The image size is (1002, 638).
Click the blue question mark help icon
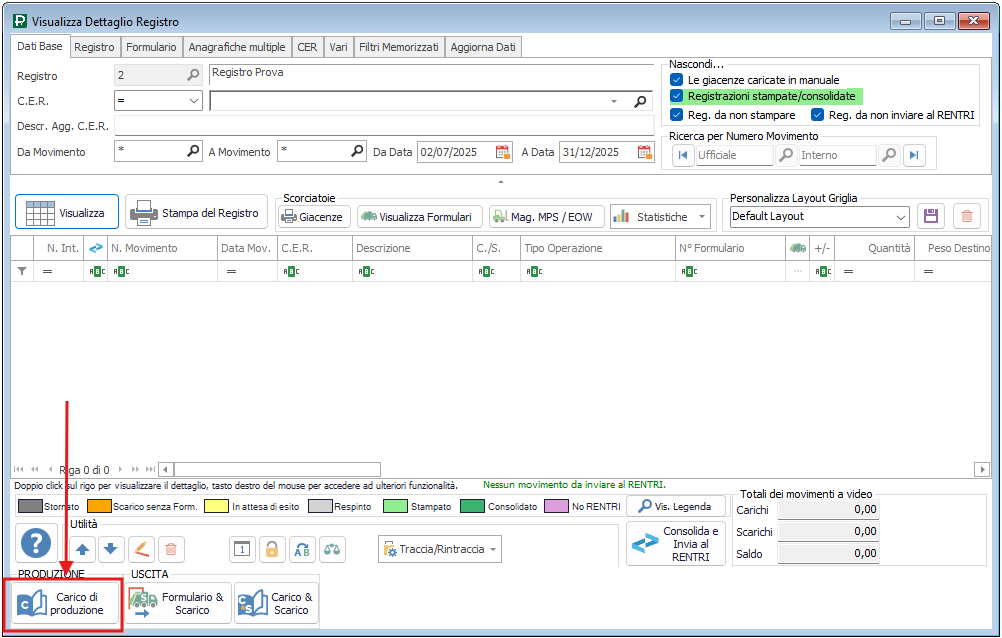(36, 545)
